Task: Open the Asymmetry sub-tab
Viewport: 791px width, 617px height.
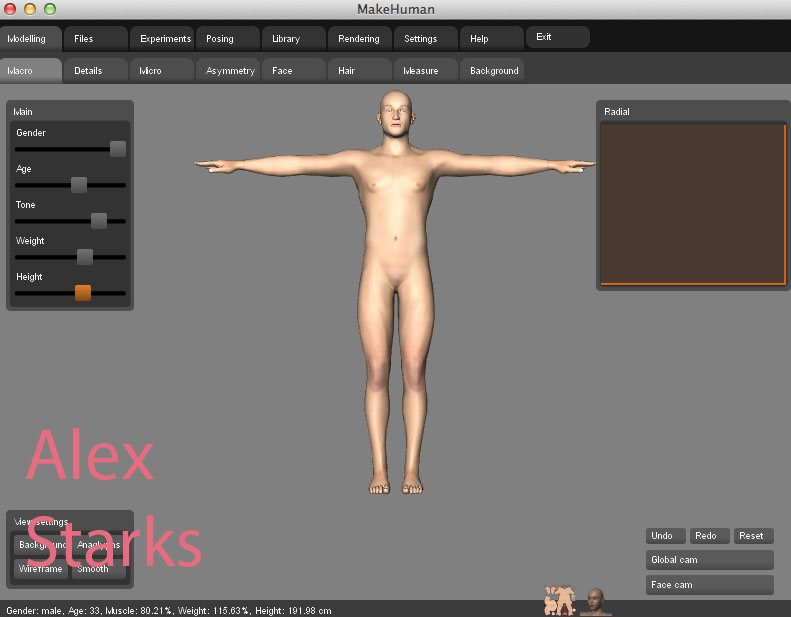Action: (228, 71)
